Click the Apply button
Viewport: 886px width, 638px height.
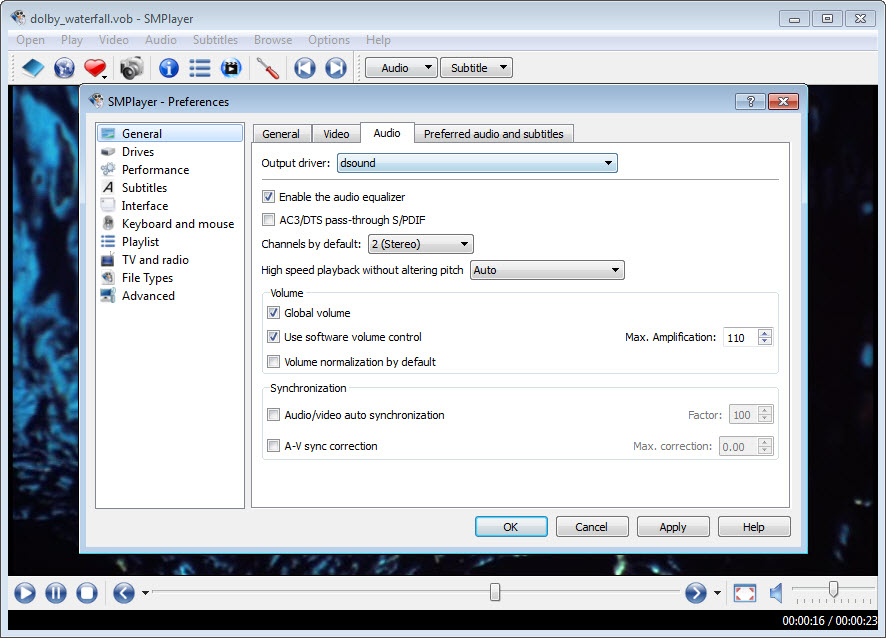coord(672,527)
